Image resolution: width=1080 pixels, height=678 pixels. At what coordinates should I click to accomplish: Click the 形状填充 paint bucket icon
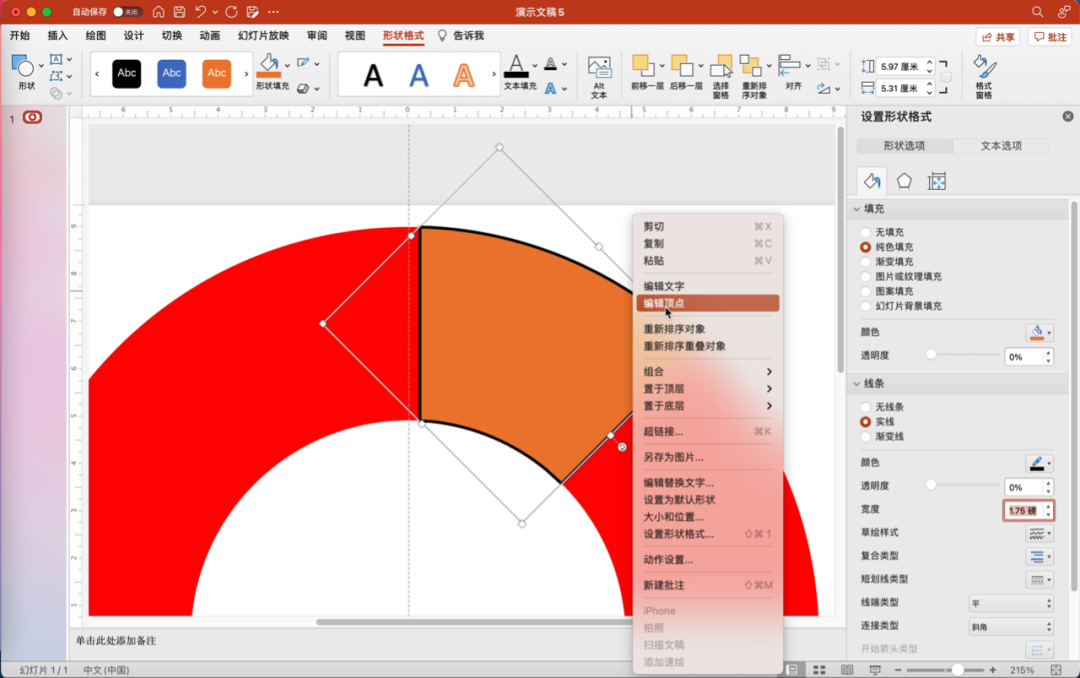(269, 65)
